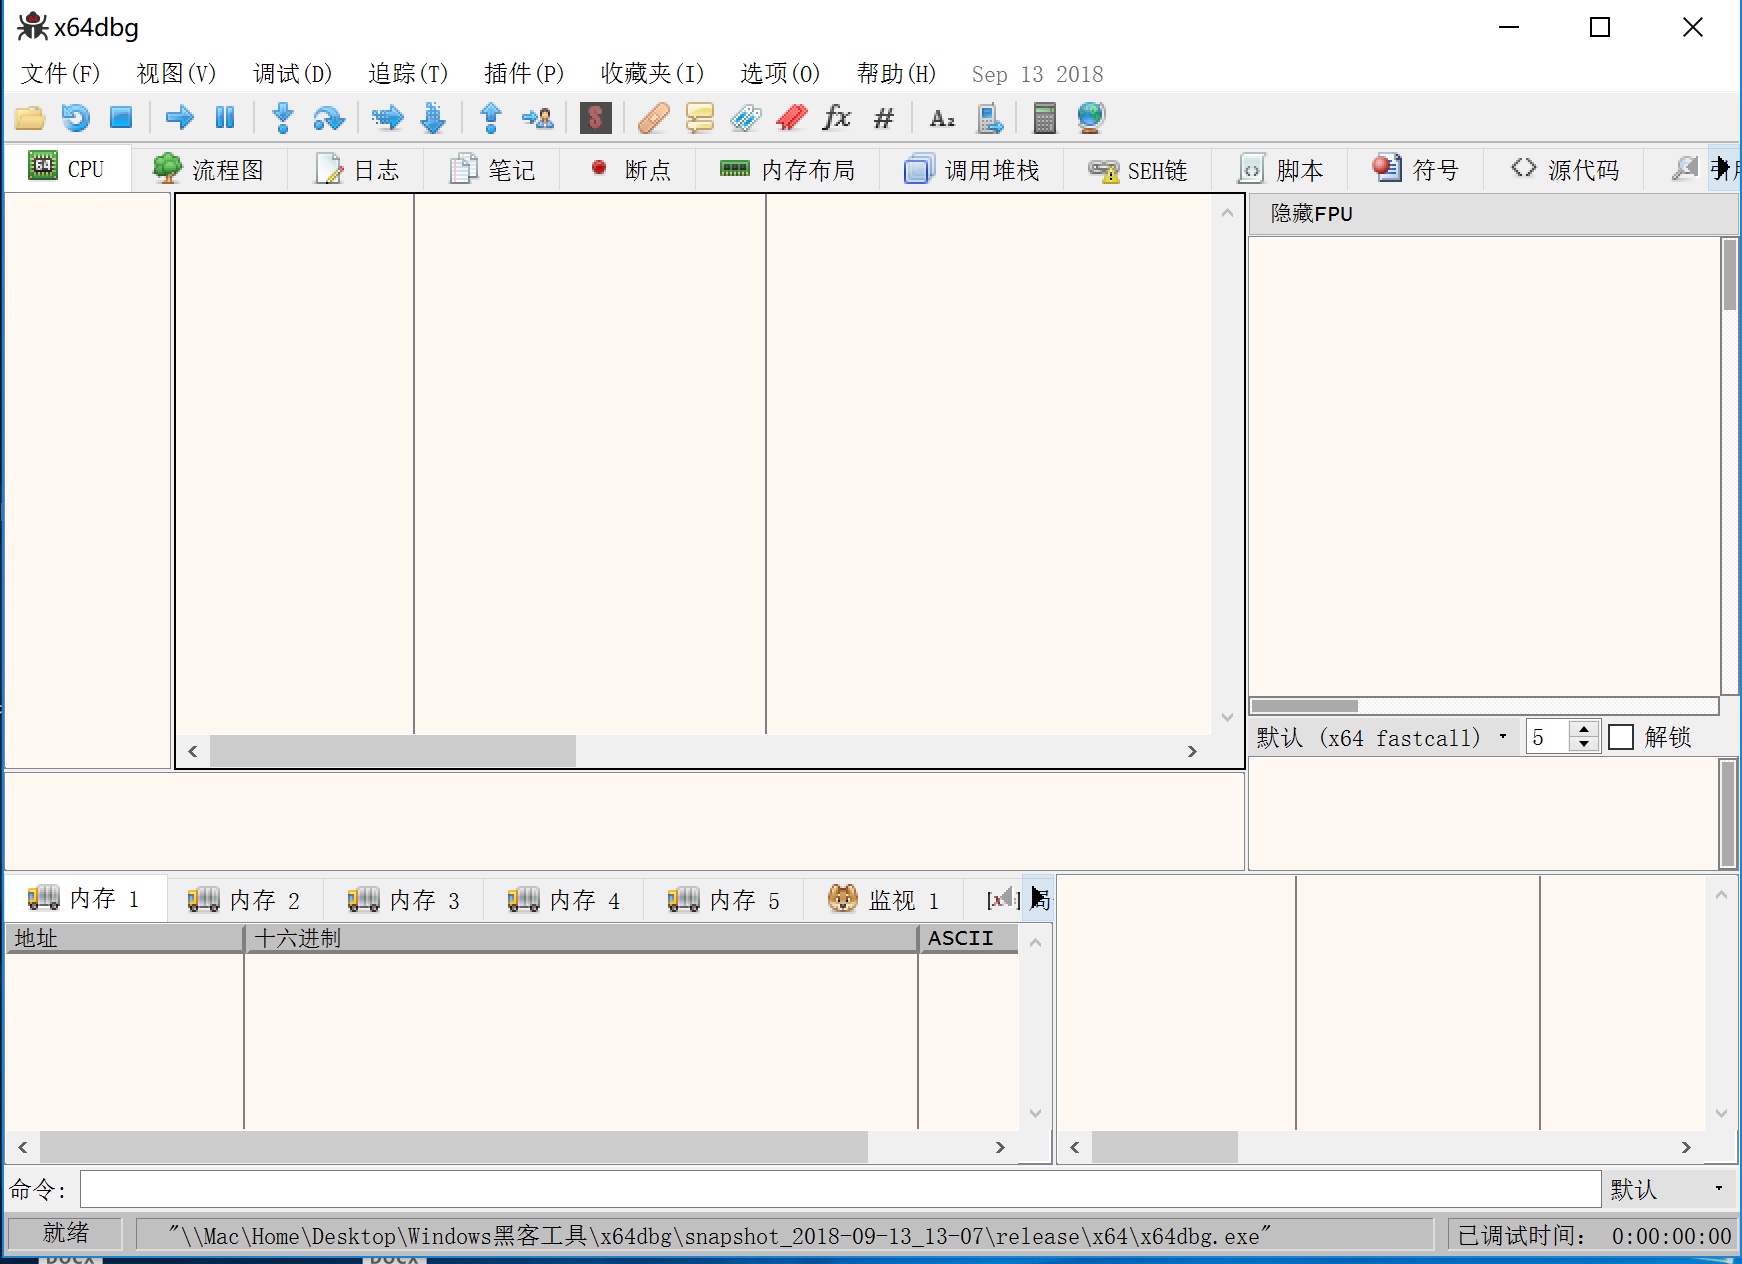Open Bookmarks with the red bookmark icon
This screenshot has width=1742, height=1264.
(791, 118)
